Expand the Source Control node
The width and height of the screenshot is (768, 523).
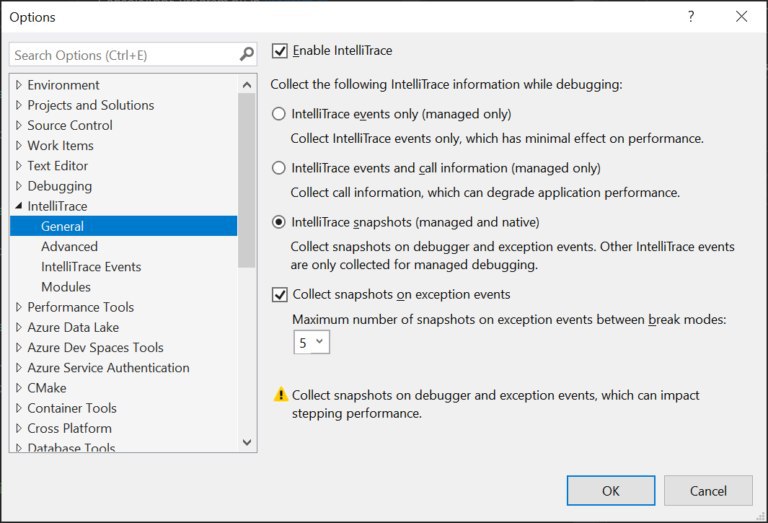pyautogui.click(x=19, y=125)
